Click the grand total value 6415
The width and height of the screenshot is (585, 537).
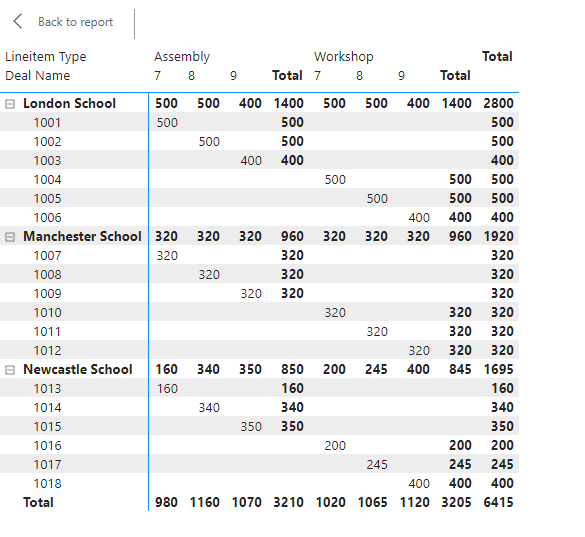click(x=498, y=502)
